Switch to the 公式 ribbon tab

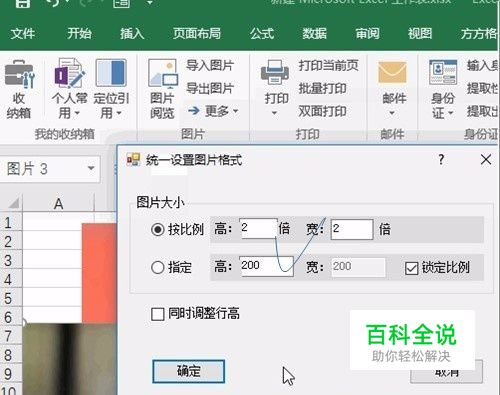tap(262, 33)
